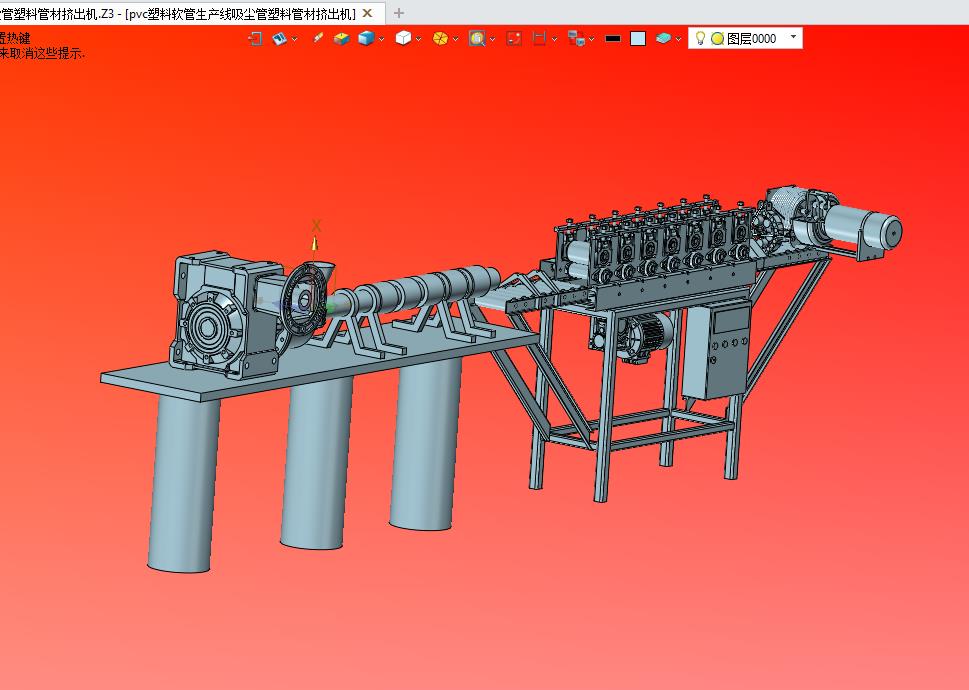Click the orange pie-shaped icon
The width and height of the screenshot is (969, 690).
(440, 38)
